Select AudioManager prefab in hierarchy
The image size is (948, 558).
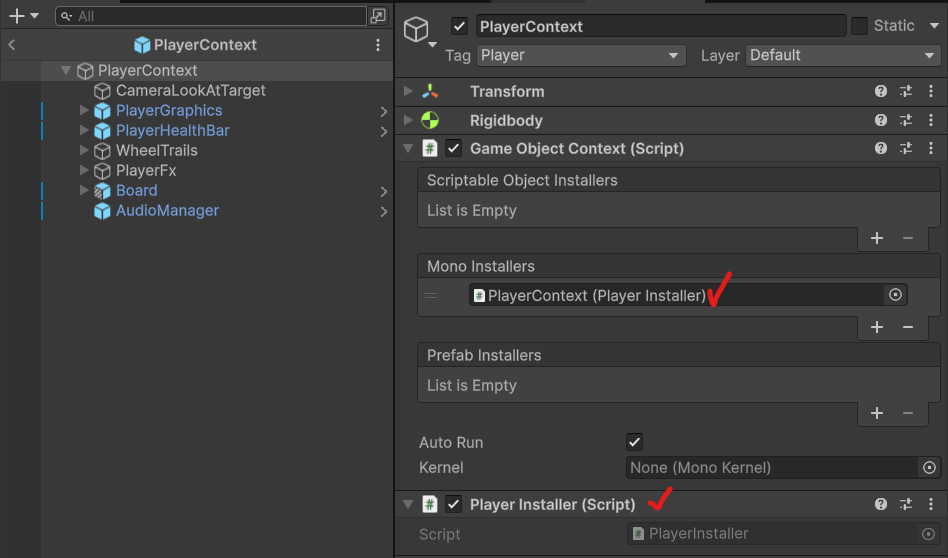tap(166, 211)
